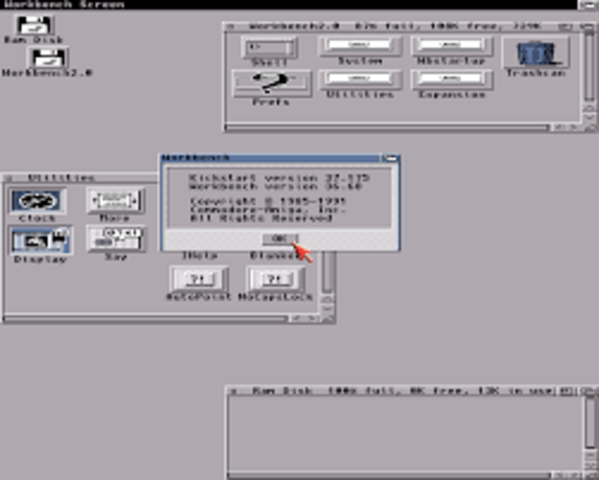
Task: Click scroll-down arrow in Utilities window
Action: [327, 309]
